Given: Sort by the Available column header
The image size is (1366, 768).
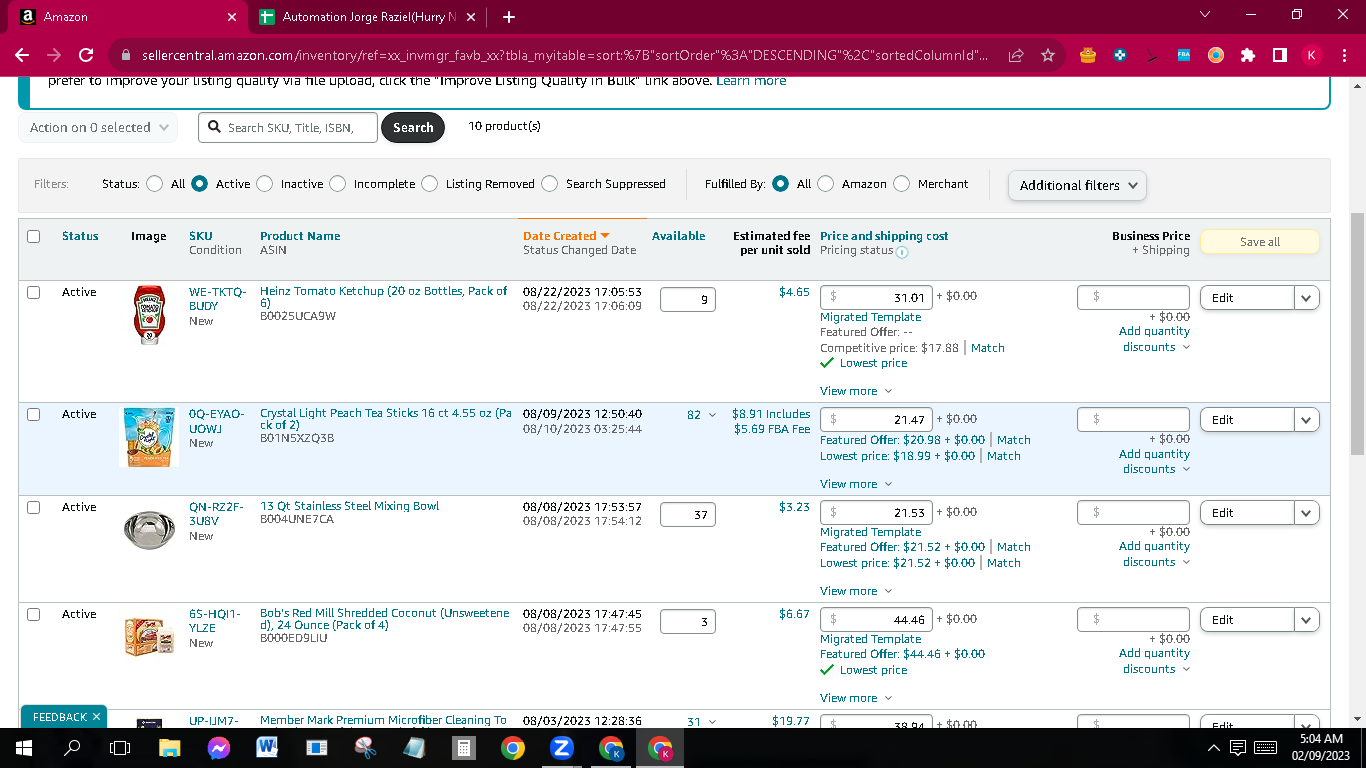Looking at the screenshot, I should tap(678, 236).
